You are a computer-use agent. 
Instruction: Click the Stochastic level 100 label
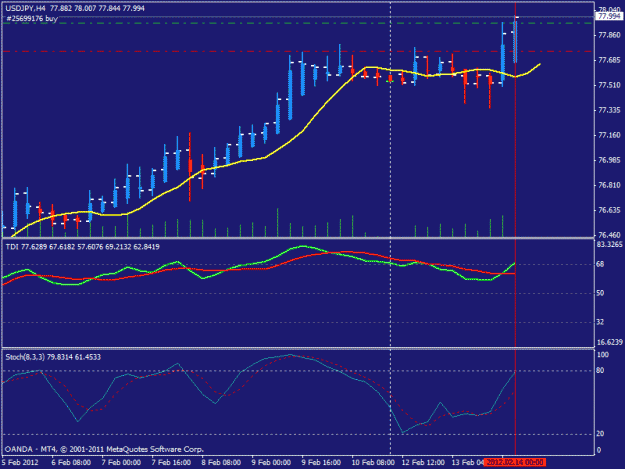603,355
